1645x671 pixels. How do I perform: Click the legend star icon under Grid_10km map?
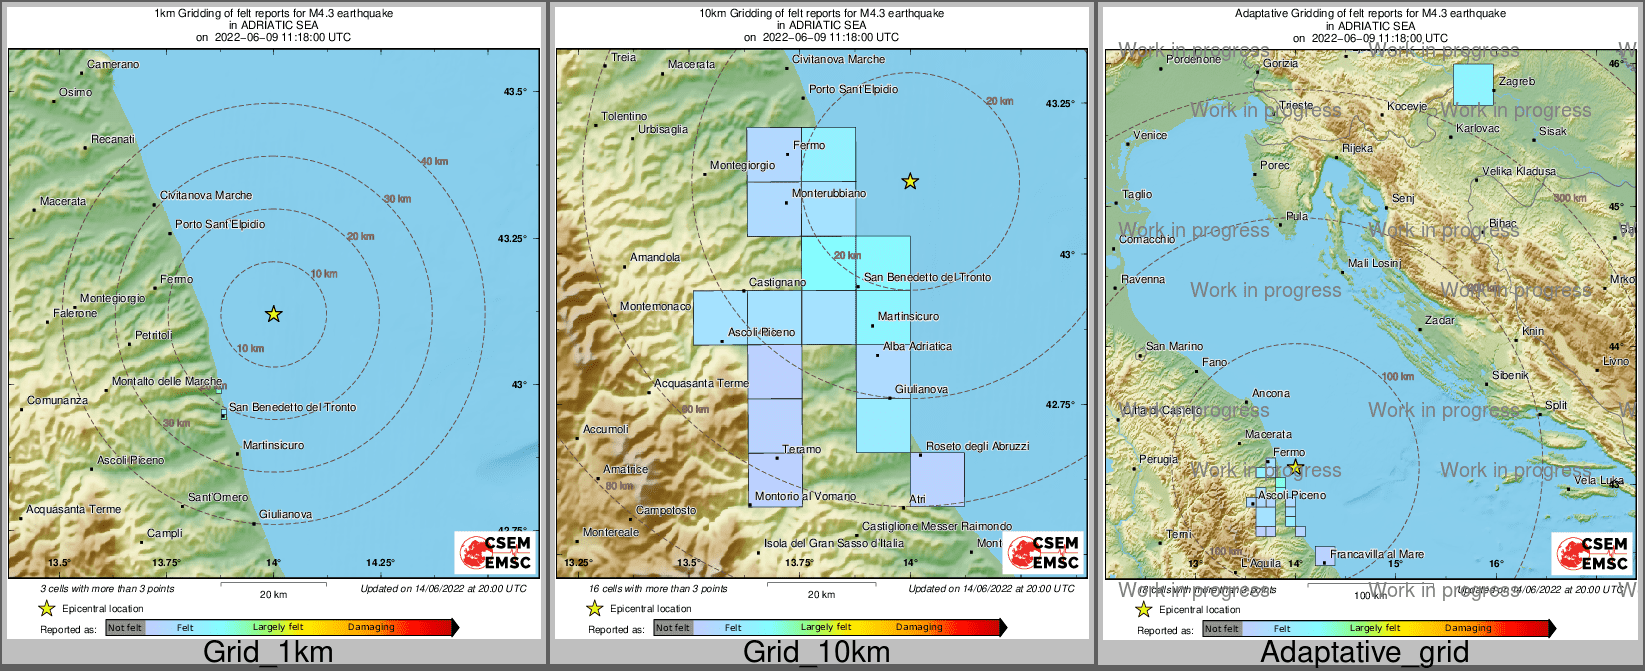(x=594, y=608)
